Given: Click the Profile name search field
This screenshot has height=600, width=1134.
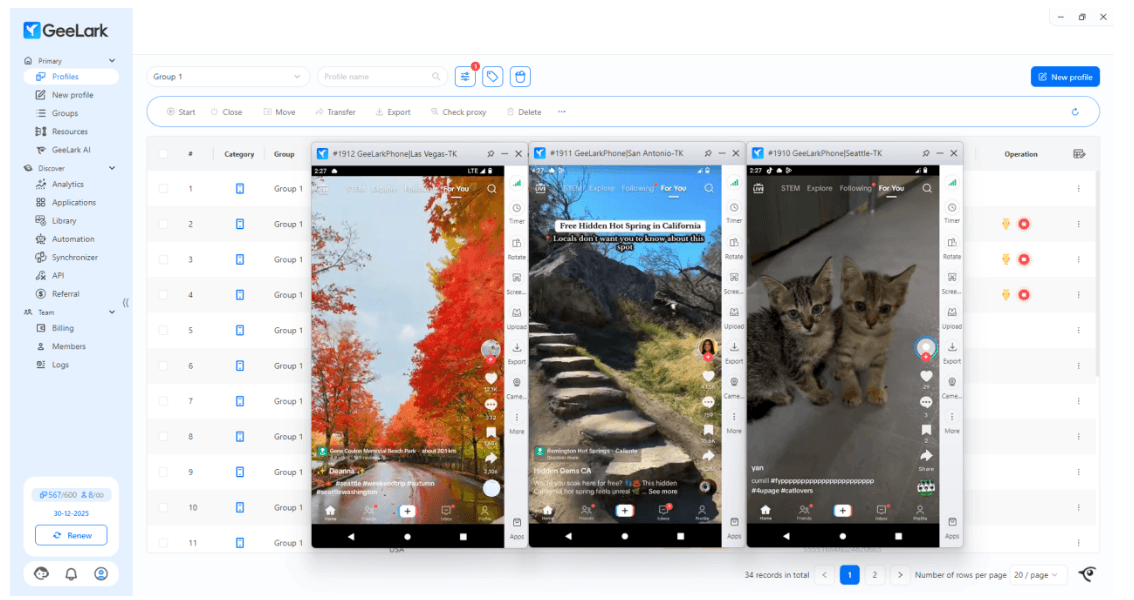Looking at the screenshot, I should (x=380, y=77).
